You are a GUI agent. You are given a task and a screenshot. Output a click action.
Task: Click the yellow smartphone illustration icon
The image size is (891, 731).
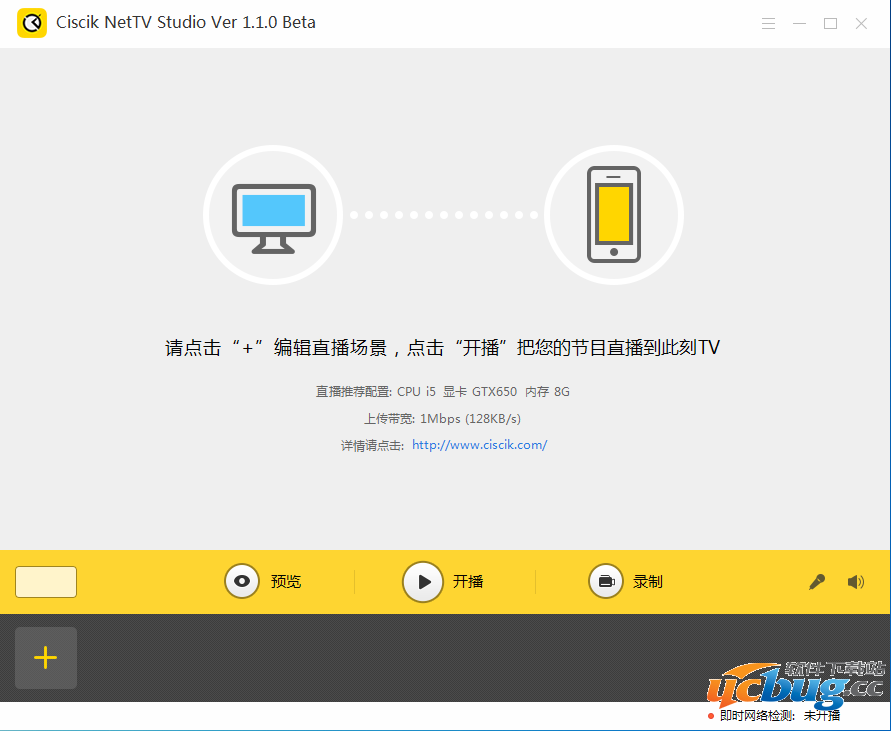click(x=613, y=215)
